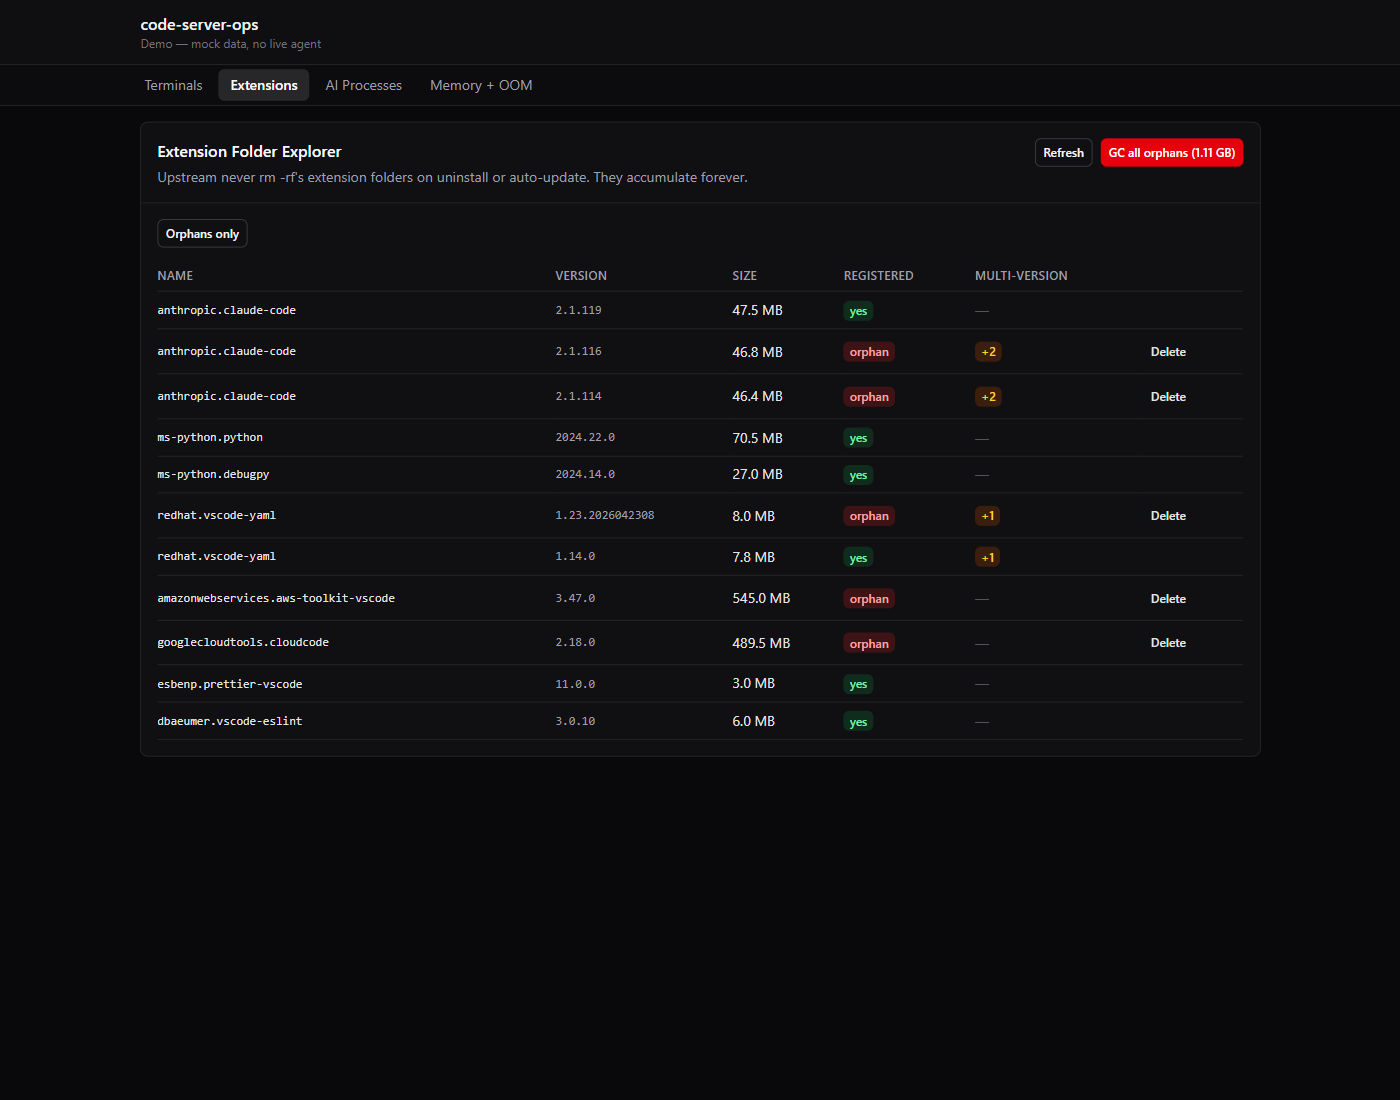The width and height of the screenshot is (1400, 1100).
Task: Click the +1 badge in 1.23.2026042308 row
Action: (987, 516)
